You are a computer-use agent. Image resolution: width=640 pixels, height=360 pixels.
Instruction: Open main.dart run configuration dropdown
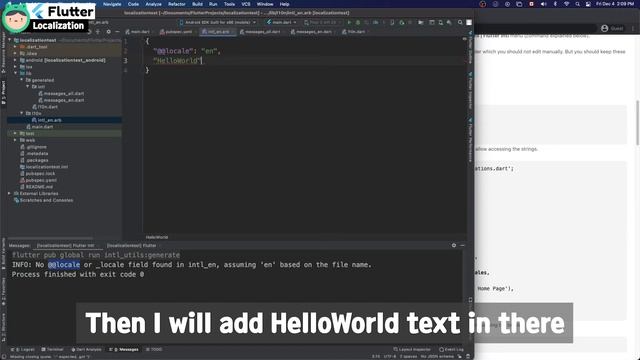(282, 22)
